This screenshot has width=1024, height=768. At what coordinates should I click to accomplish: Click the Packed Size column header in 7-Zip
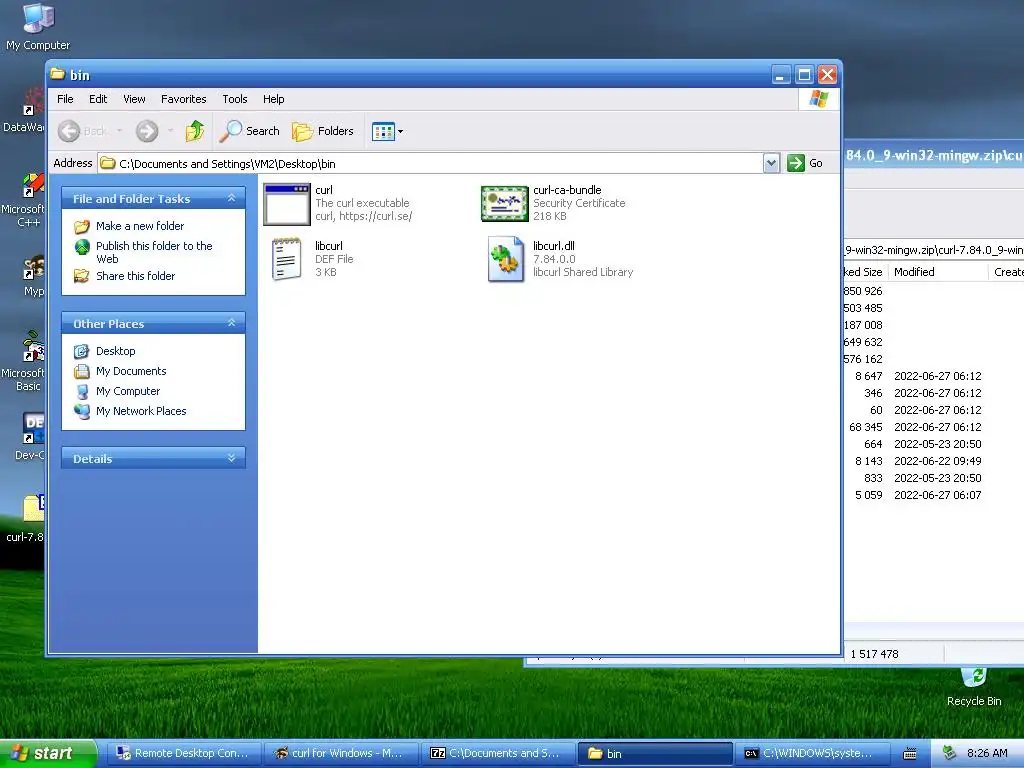pyautogui.click(x=865, y=272)
